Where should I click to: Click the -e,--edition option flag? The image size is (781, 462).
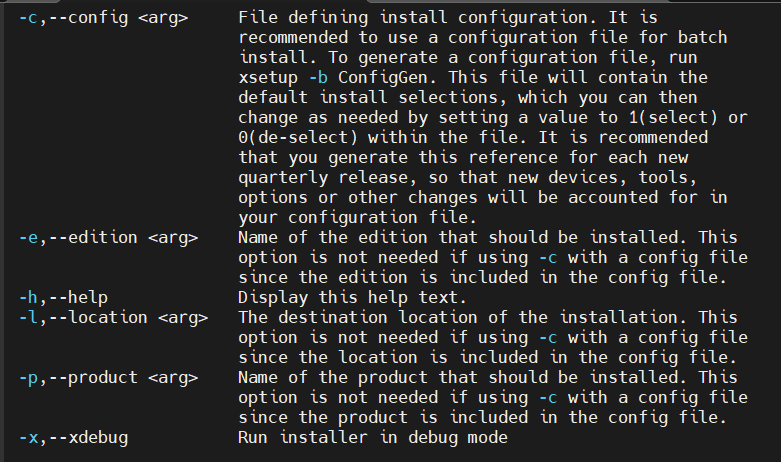point(109,237)
